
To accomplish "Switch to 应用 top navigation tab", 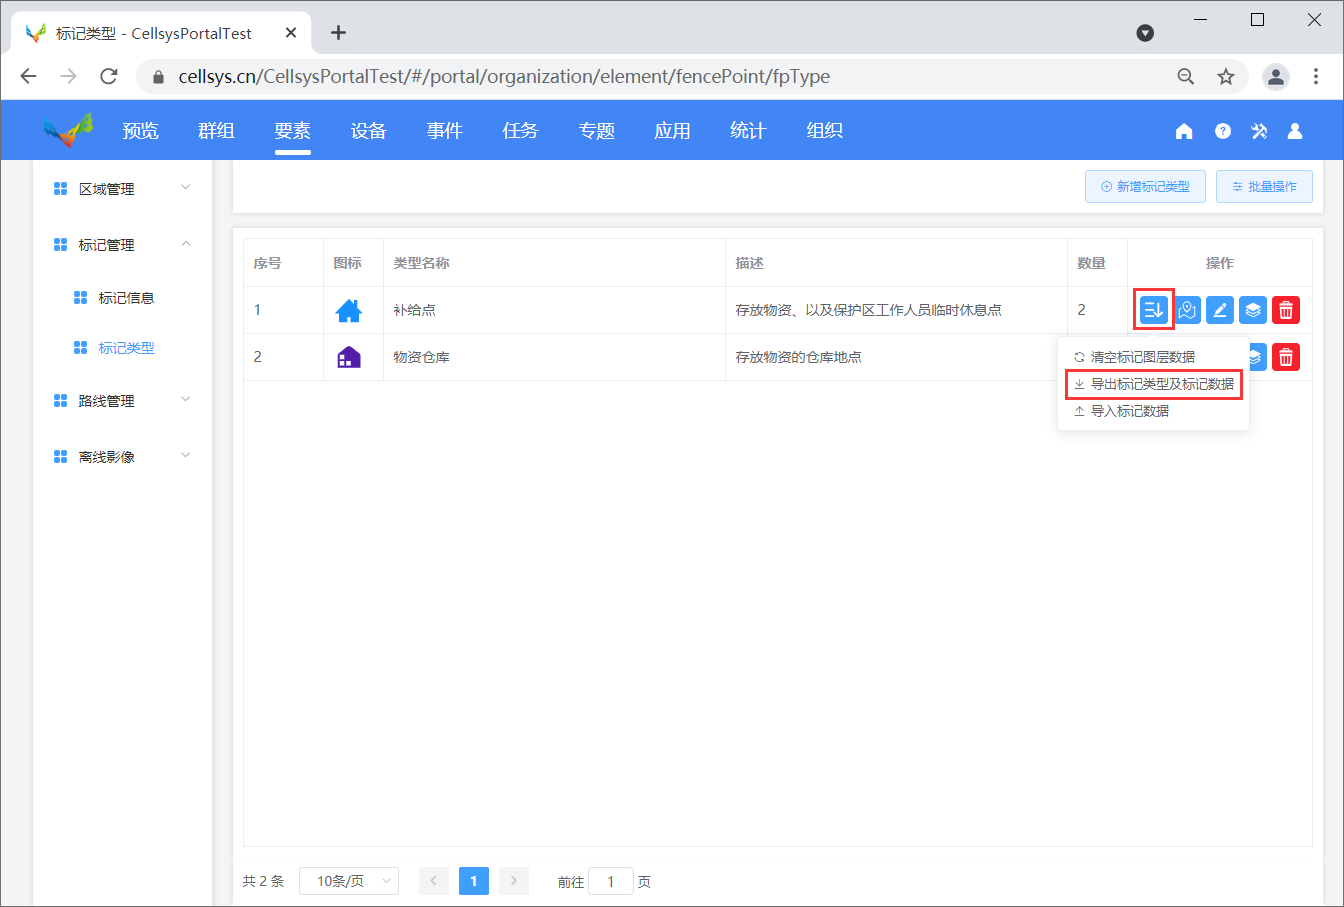I will click(673, 131).
